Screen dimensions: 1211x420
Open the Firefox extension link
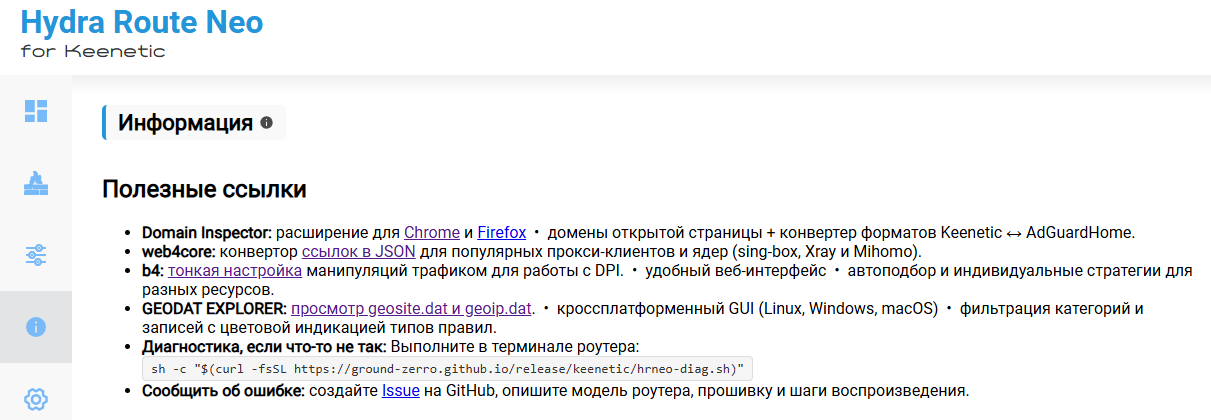click(502, 232)
